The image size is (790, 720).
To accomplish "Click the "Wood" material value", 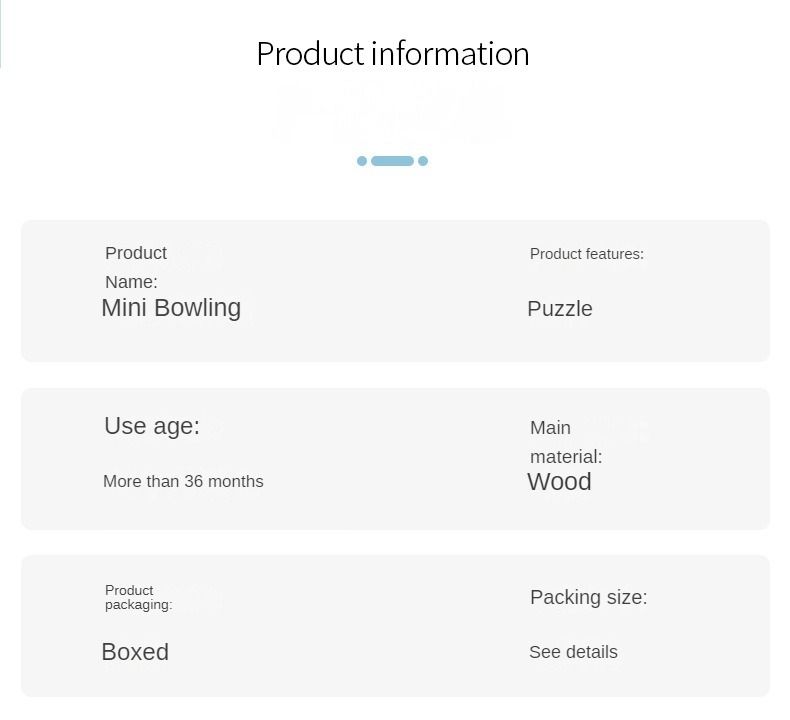I will pos(559,482).
